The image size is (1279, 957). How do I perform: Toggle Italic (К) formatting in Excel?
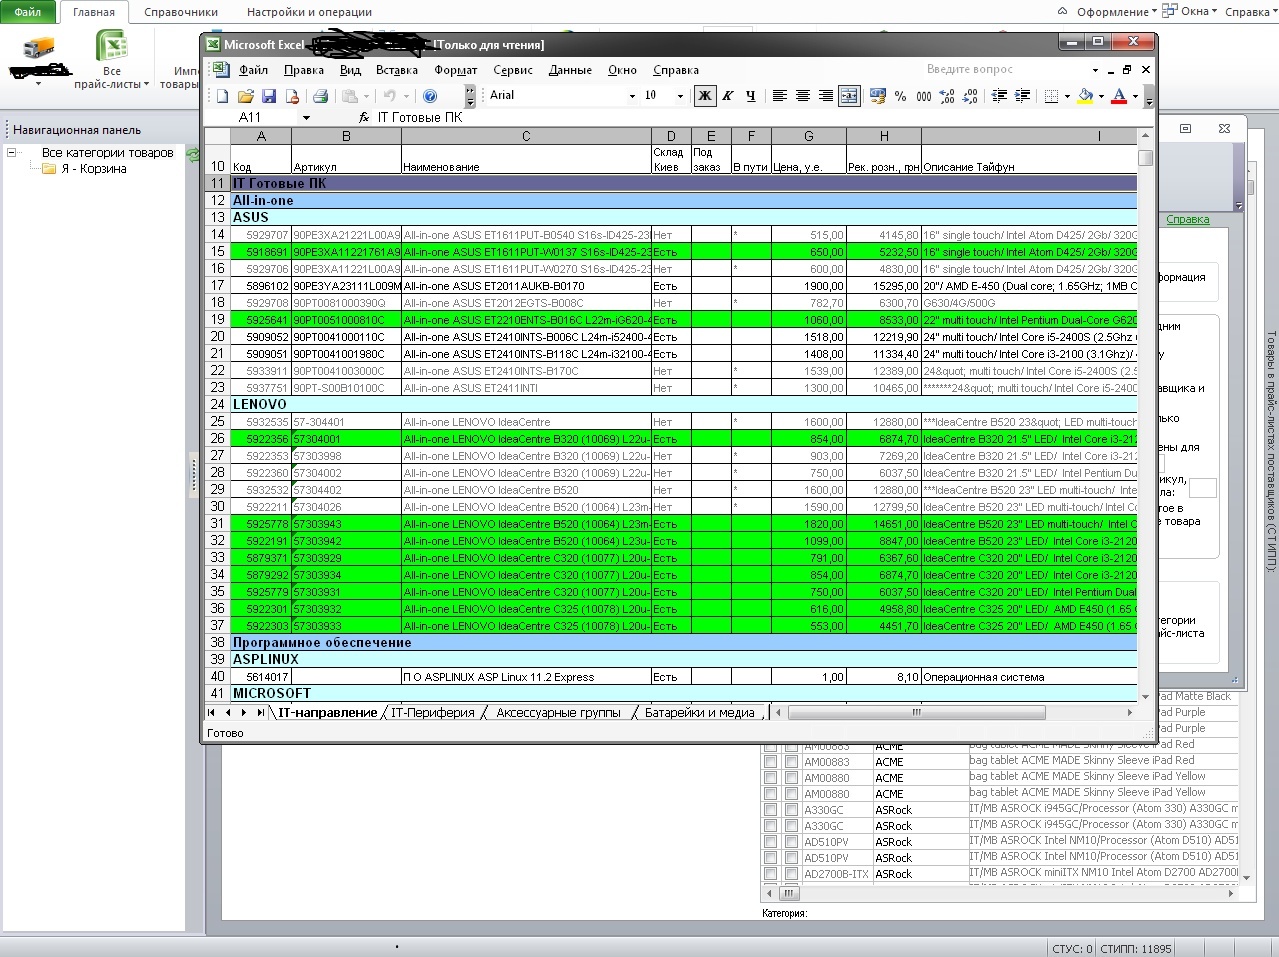tap(728, 96)
